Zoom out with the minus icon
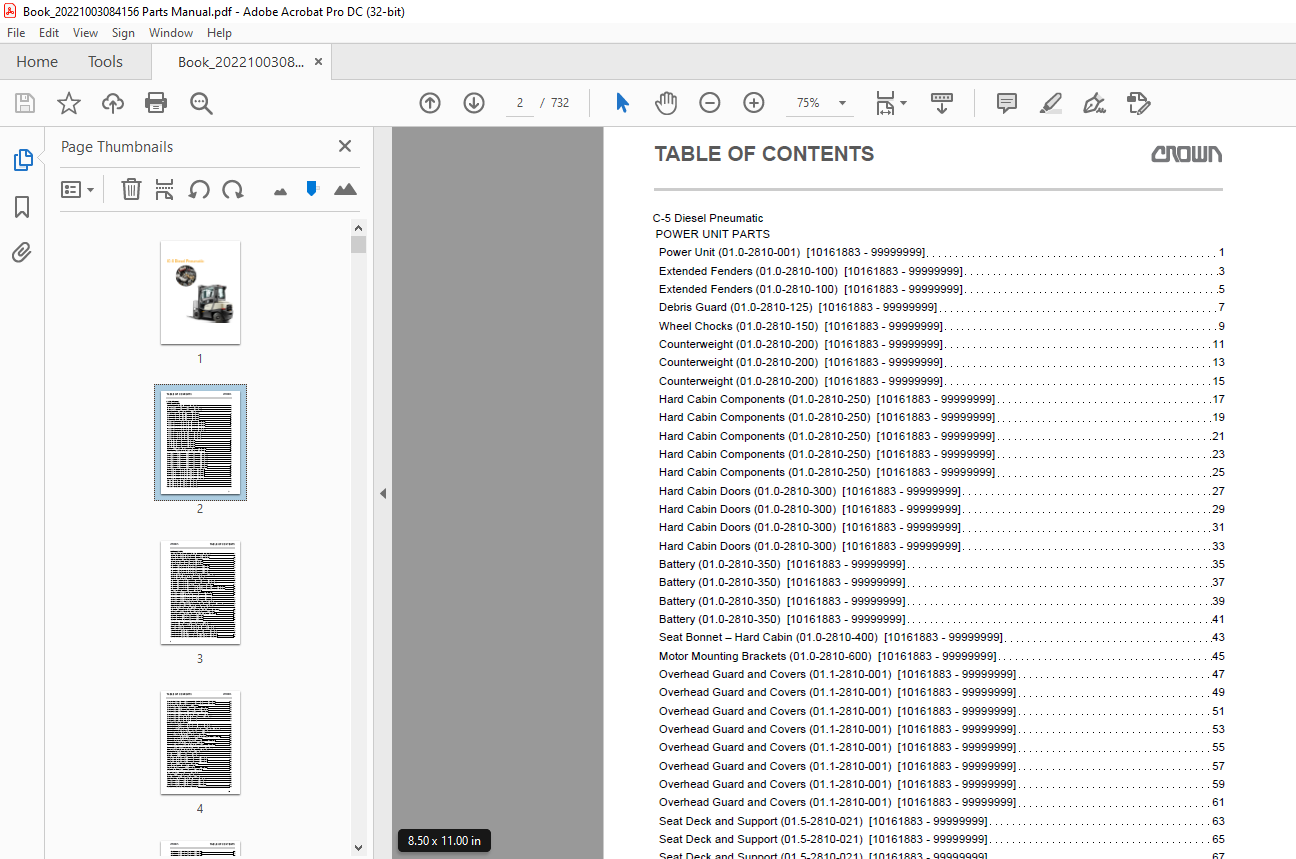Screen dimensions: 1296x859 click(x=709, y=103)
